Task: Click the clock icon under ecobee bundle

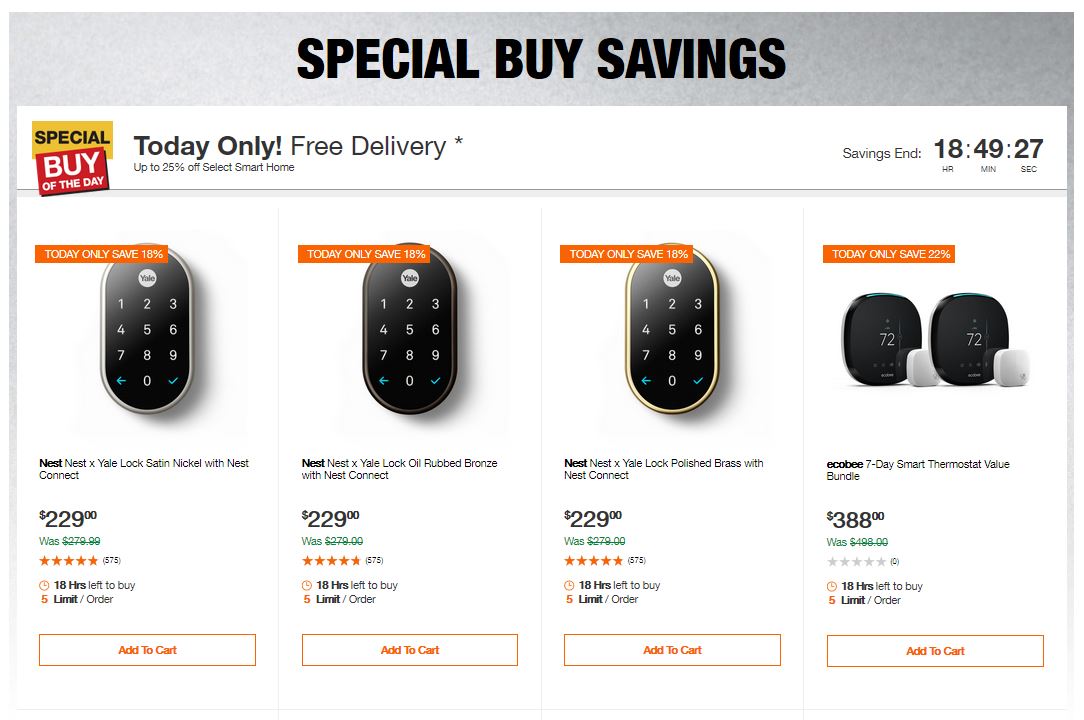Action: click(x=832, y=586)
